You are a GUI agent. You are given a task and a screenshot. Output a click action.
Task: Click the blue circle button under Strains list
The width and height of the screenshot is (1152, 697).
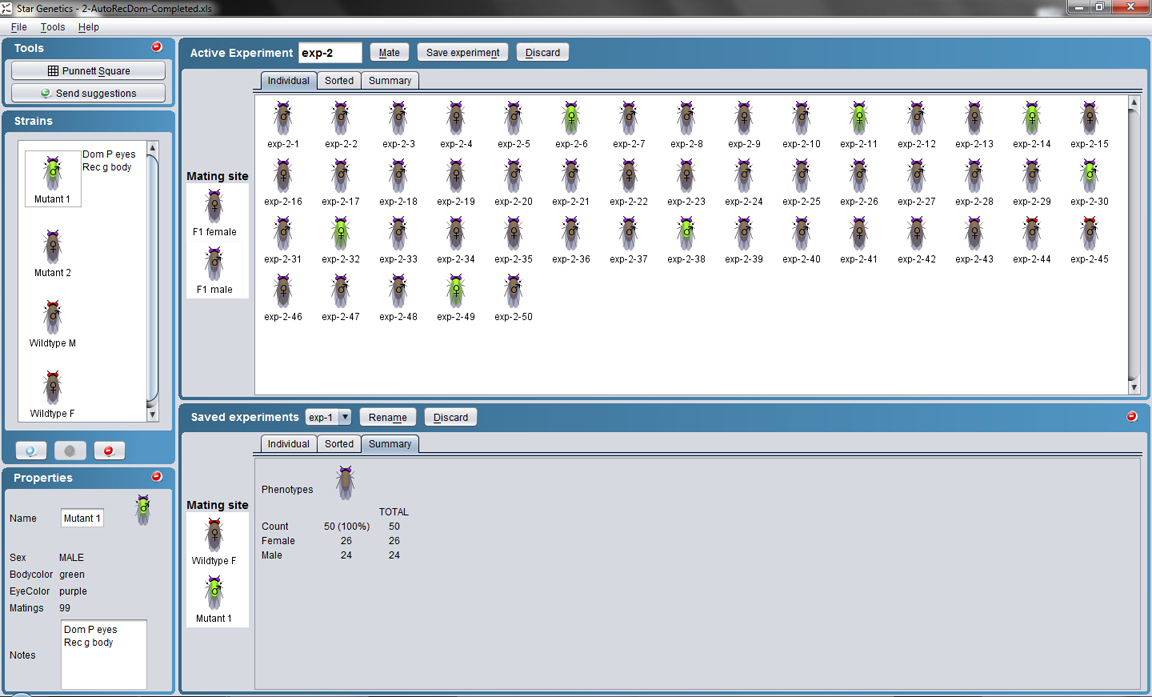[x=31, y=451]
